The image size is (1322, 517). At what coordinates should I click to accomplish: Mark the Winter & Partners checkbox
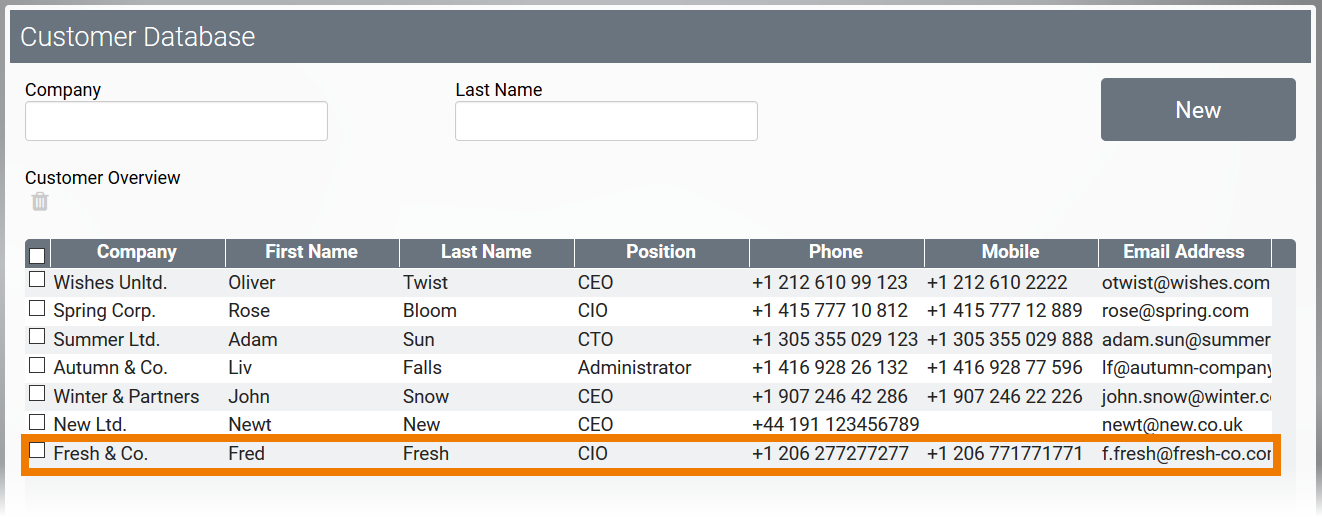[37, 394]
